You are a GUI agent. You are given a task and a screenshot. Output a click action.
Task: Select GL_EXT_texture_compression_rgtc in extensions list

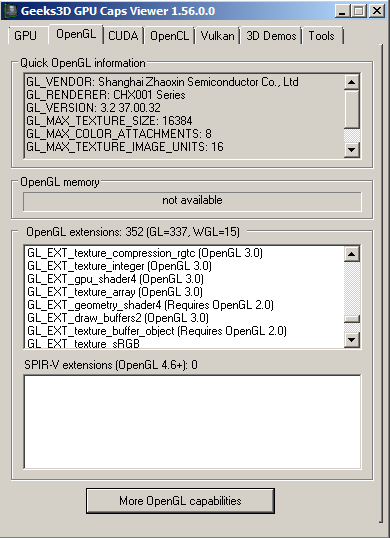[x=145, y=253]
